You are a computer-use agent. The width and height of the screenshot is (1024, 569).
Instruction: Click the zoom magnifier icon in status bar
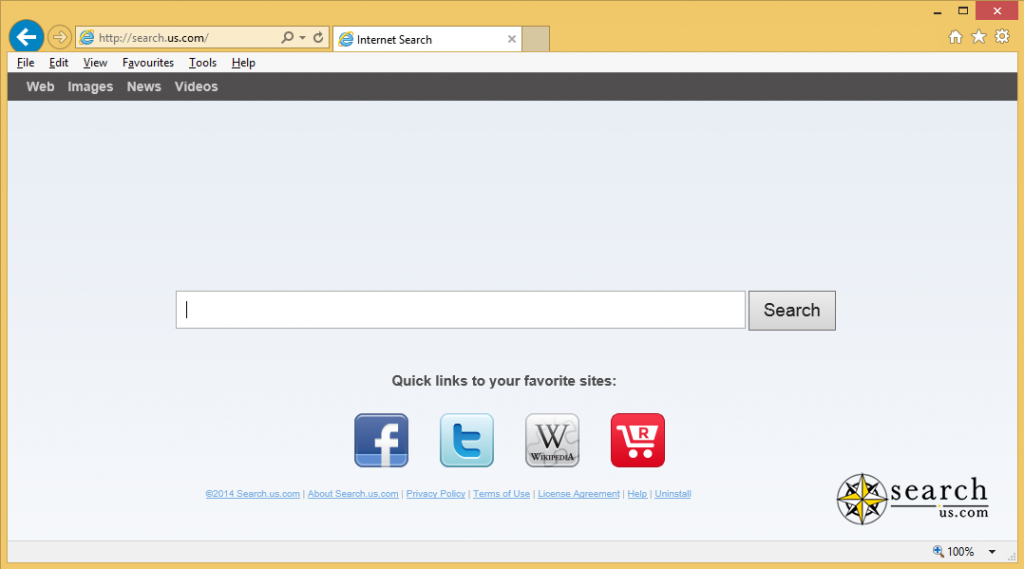(x=938, y=551)
